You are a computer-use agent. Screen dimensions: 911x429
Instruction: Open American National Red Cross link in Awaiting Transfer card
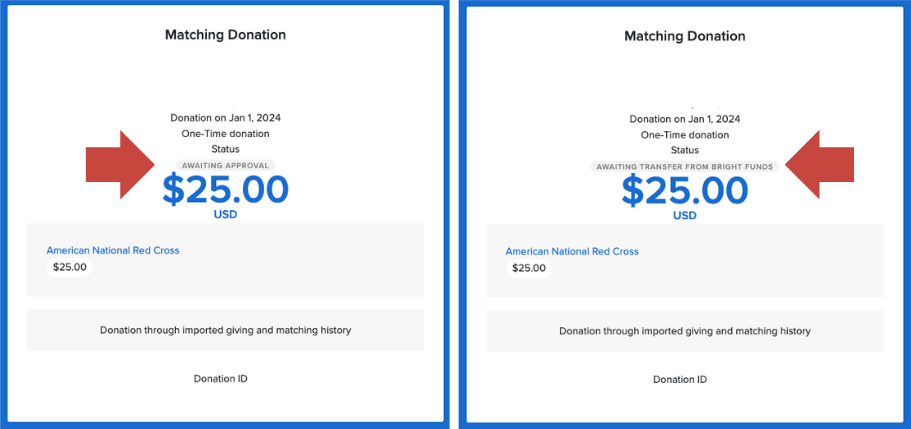pos(572,251)
